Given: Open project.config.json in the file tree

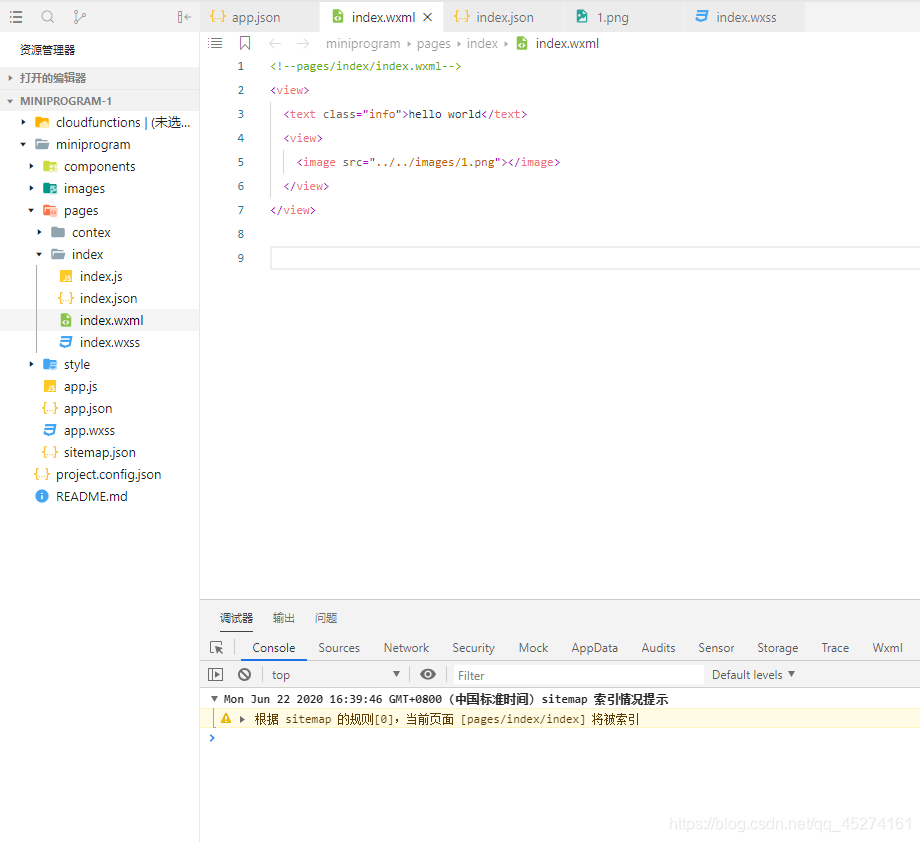Looking at the screenshot, I should (x=100, y=475).
